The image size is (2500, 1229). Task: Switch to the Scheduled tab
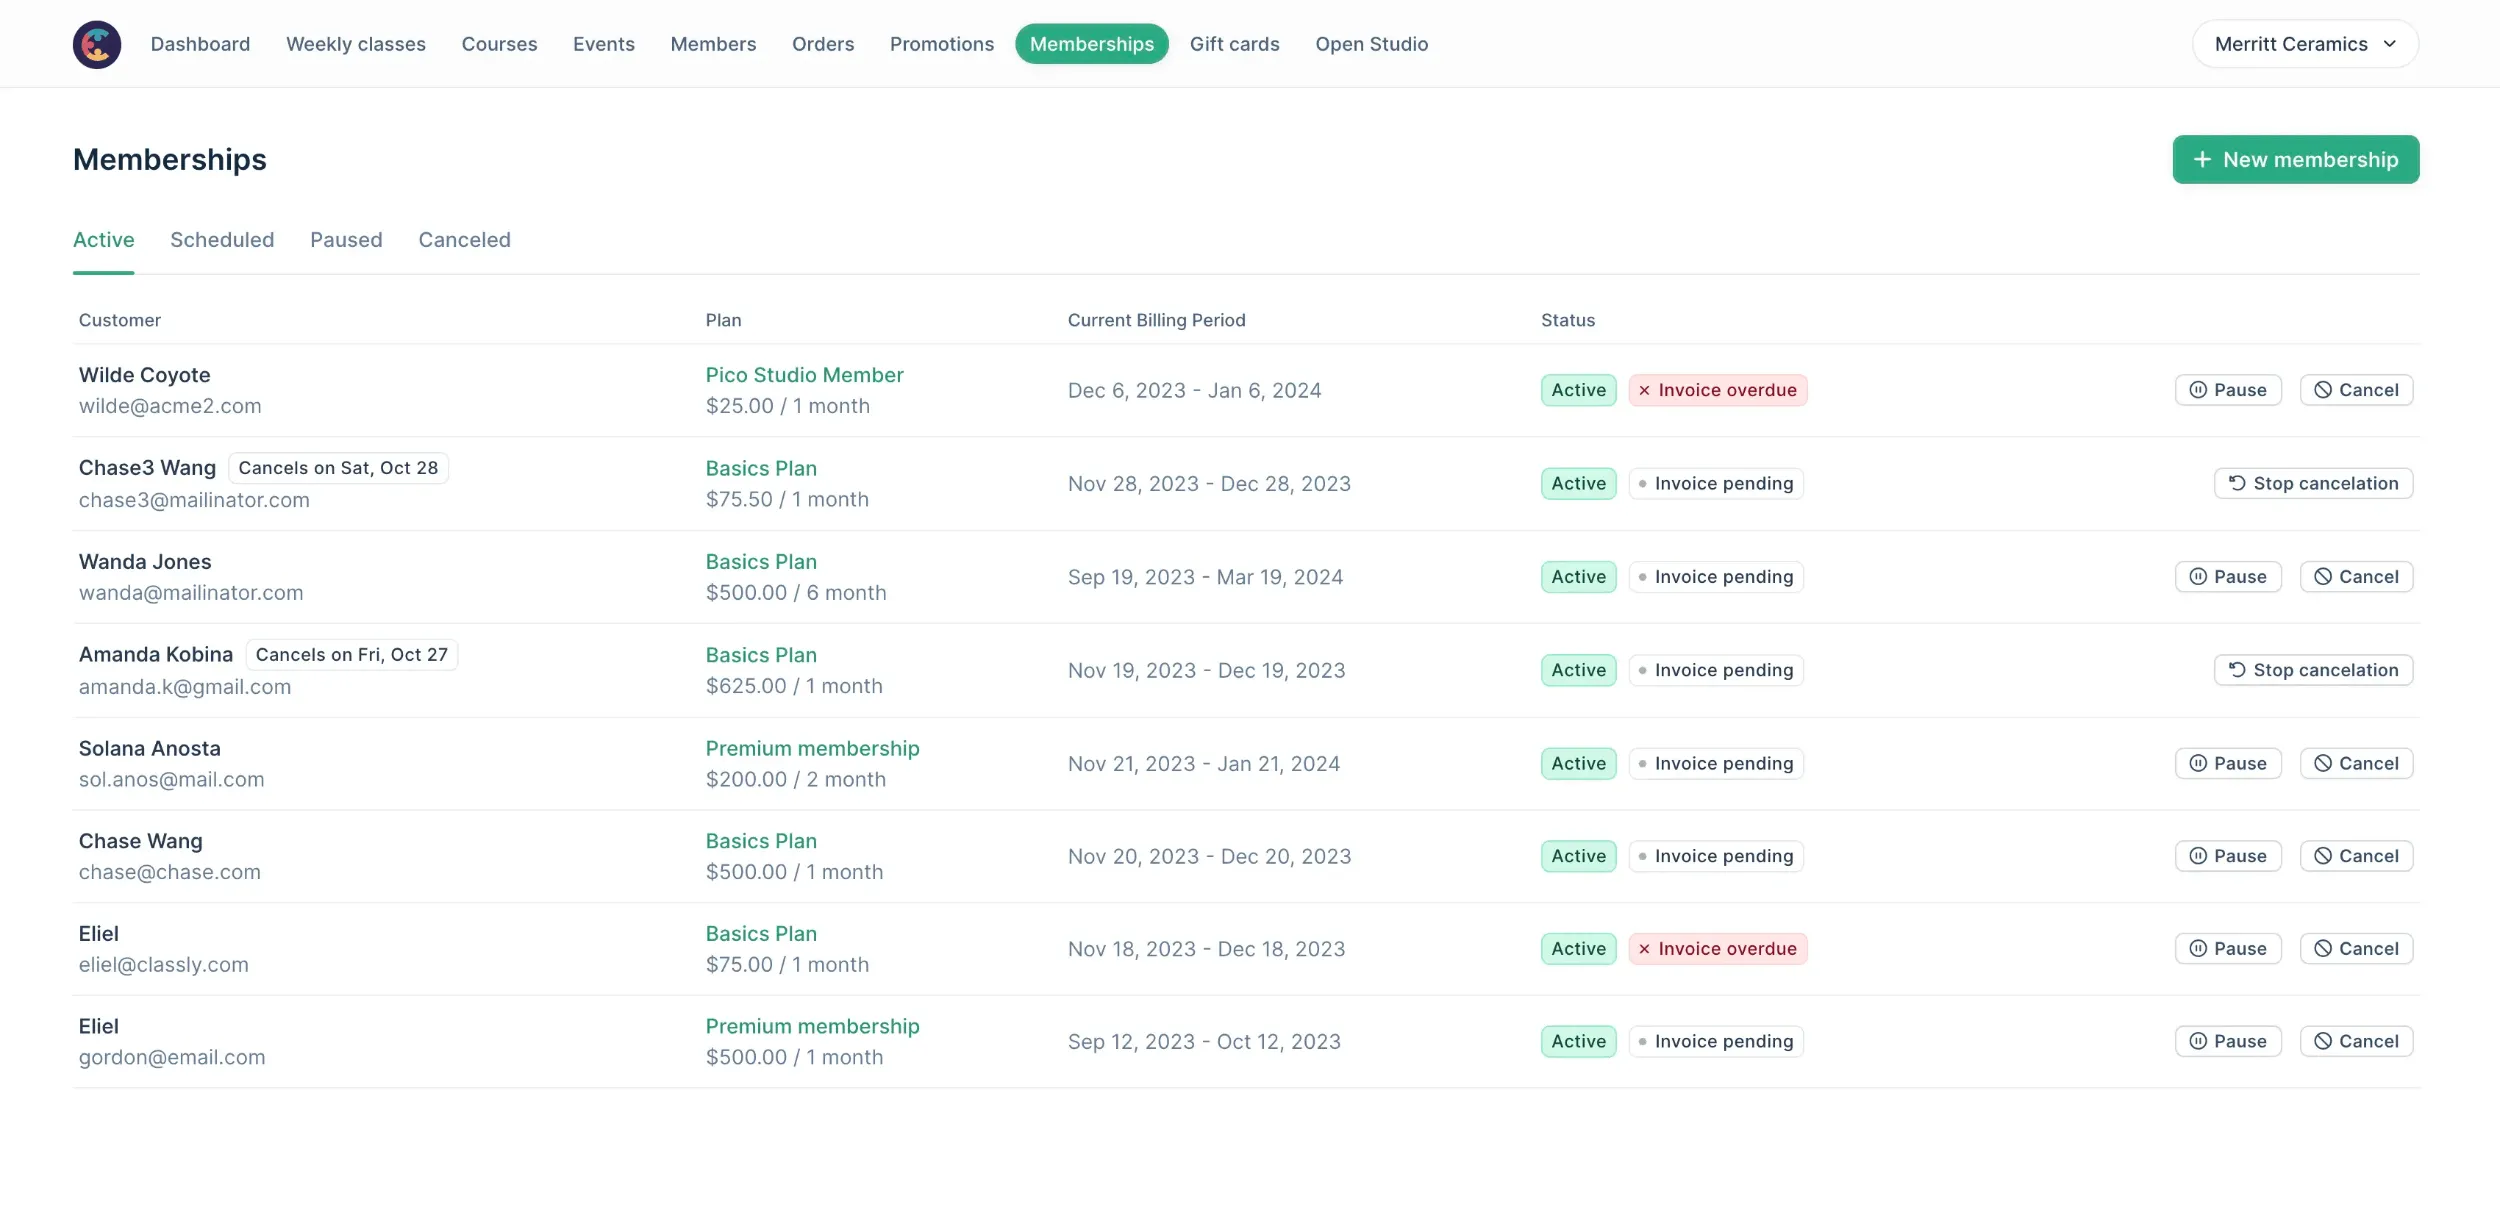pos(222,240)
